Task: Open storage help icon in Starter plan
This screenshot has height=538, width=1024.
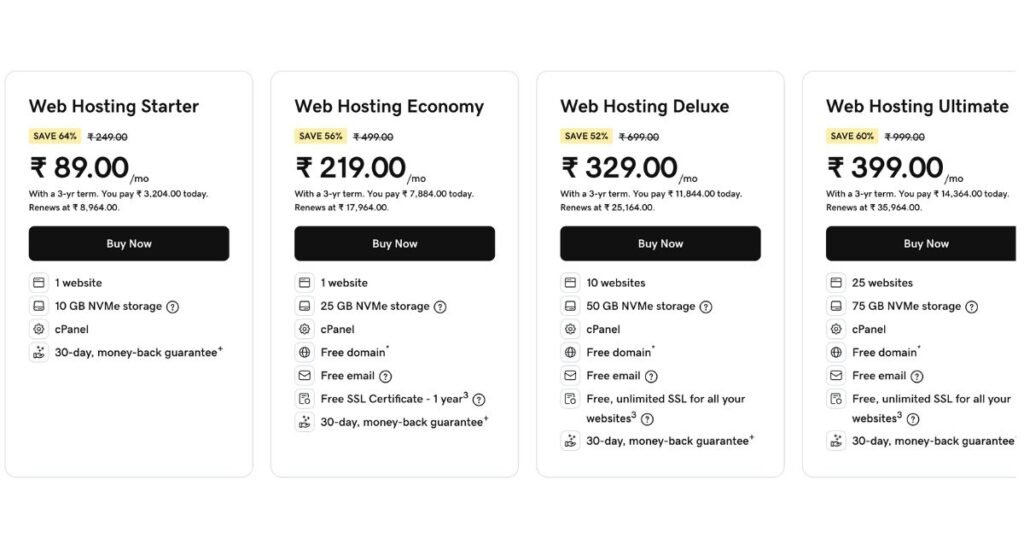Action: 173,307
